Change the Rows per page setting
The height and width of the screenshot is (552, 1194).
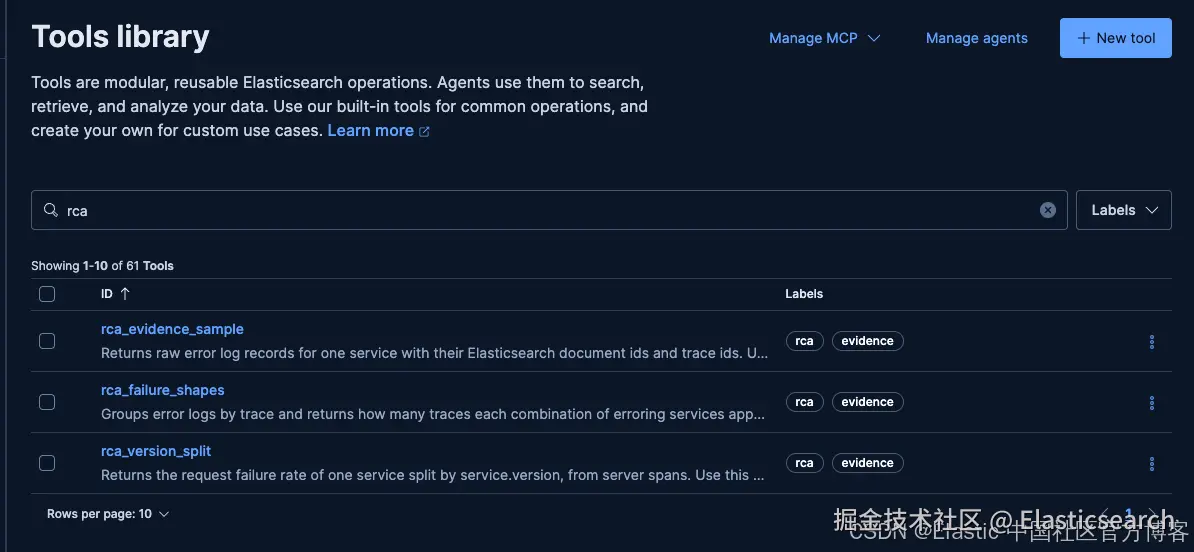(x=107, y=514)
